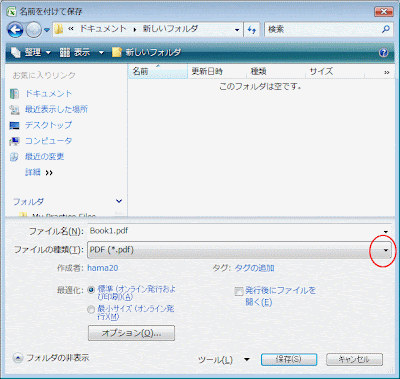Close the 名前を付けて保存 dialog
The width and height of the screenshot is (400, 379).
click(384, 12)
